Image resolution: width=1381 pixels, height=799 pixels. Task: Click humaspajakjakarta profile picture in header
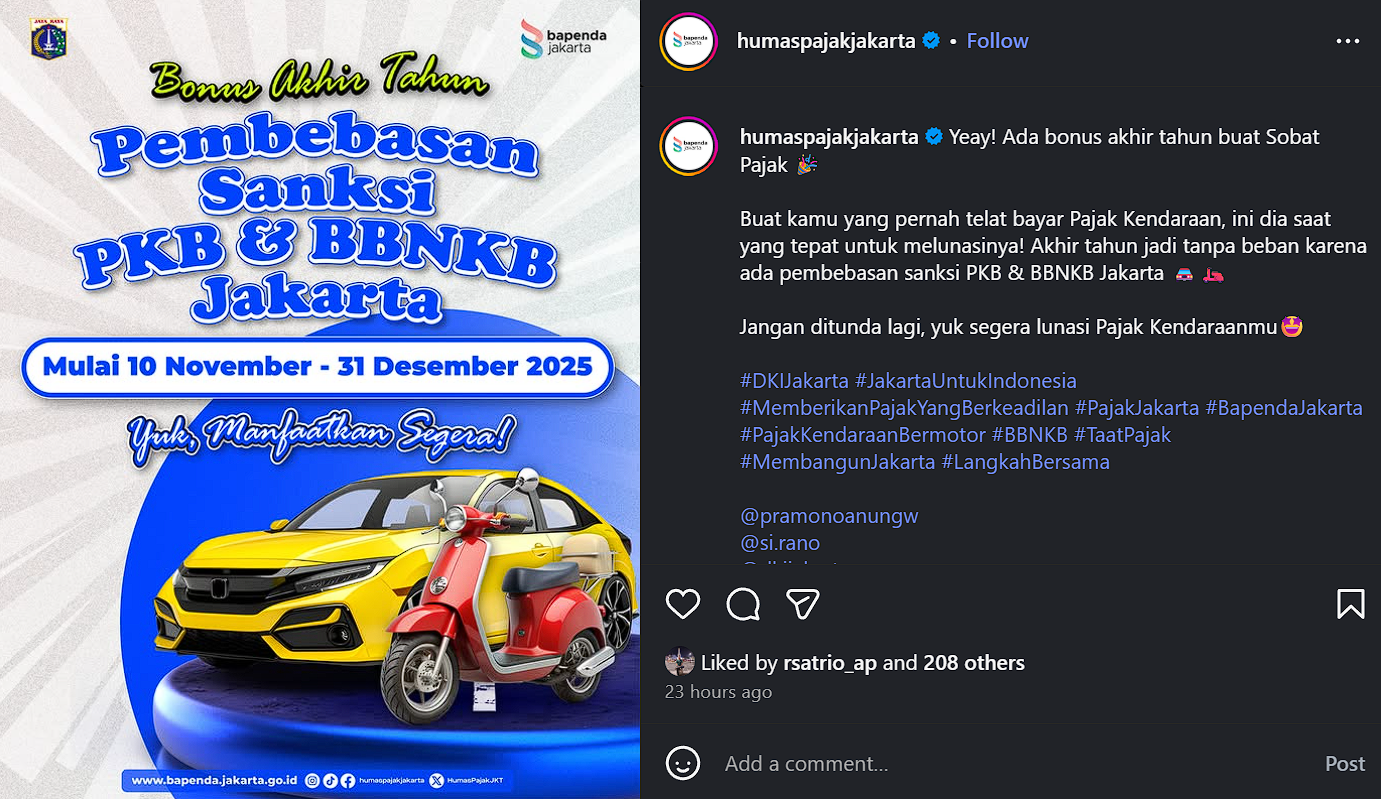tap(689, 41)
